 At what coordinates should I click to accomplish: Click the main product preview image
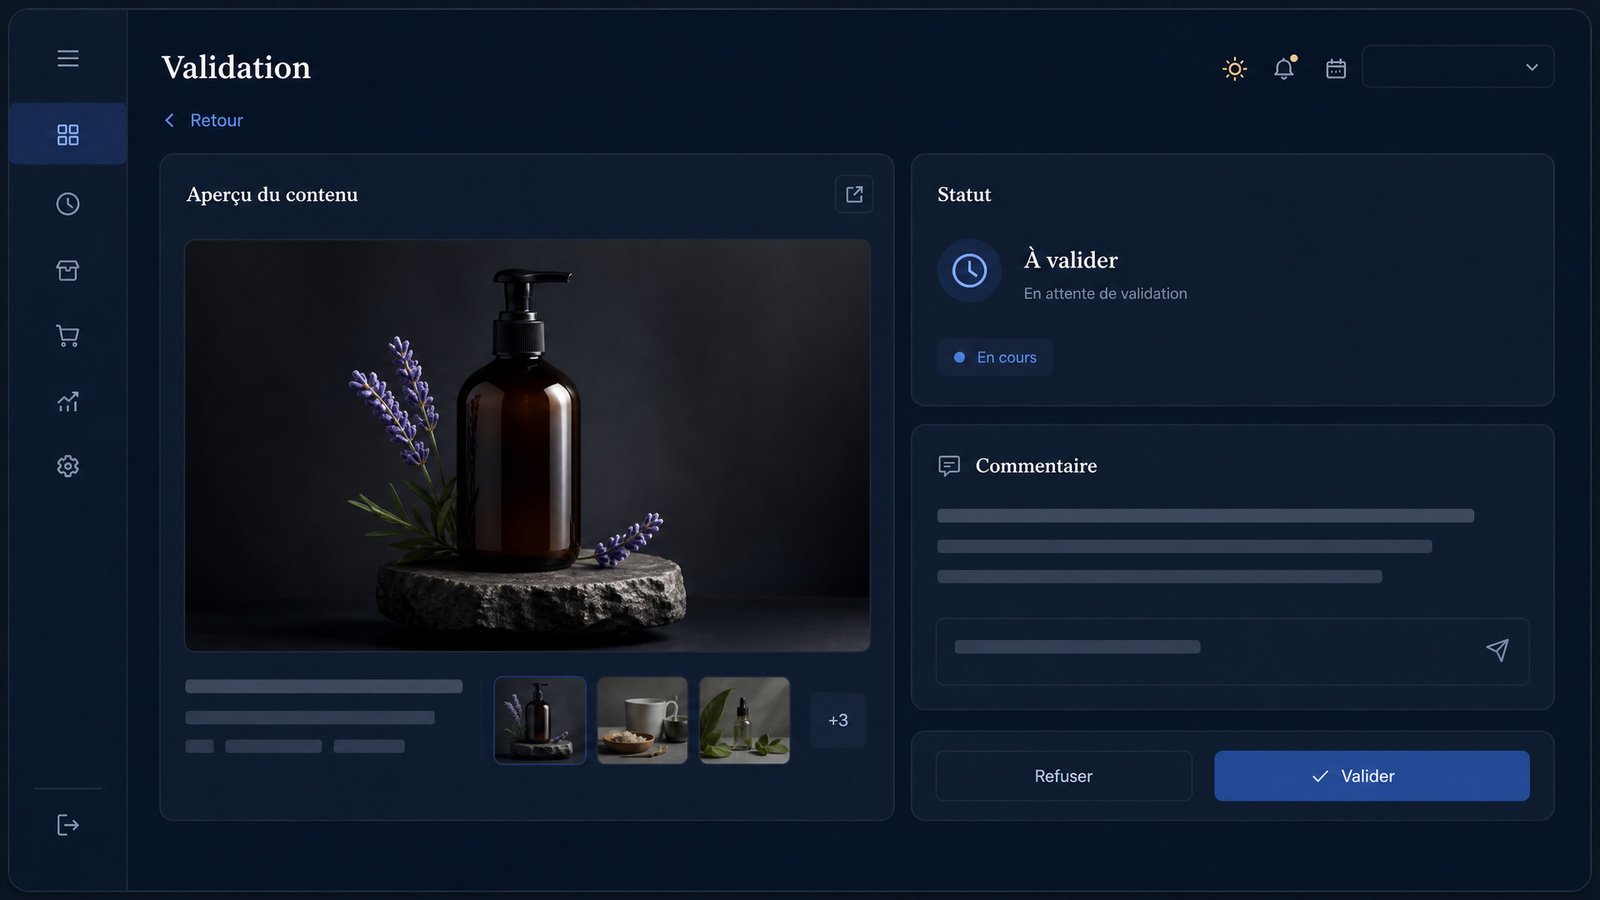pyautogui.click(x=527, y=445)
